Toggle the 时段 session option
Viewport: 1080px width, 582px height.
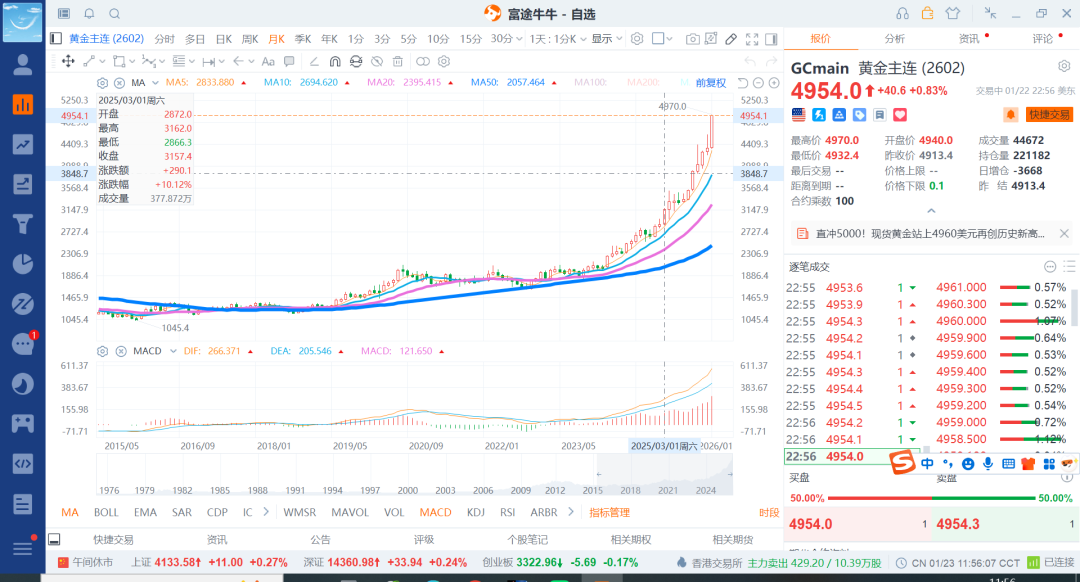tap(769, 512)
